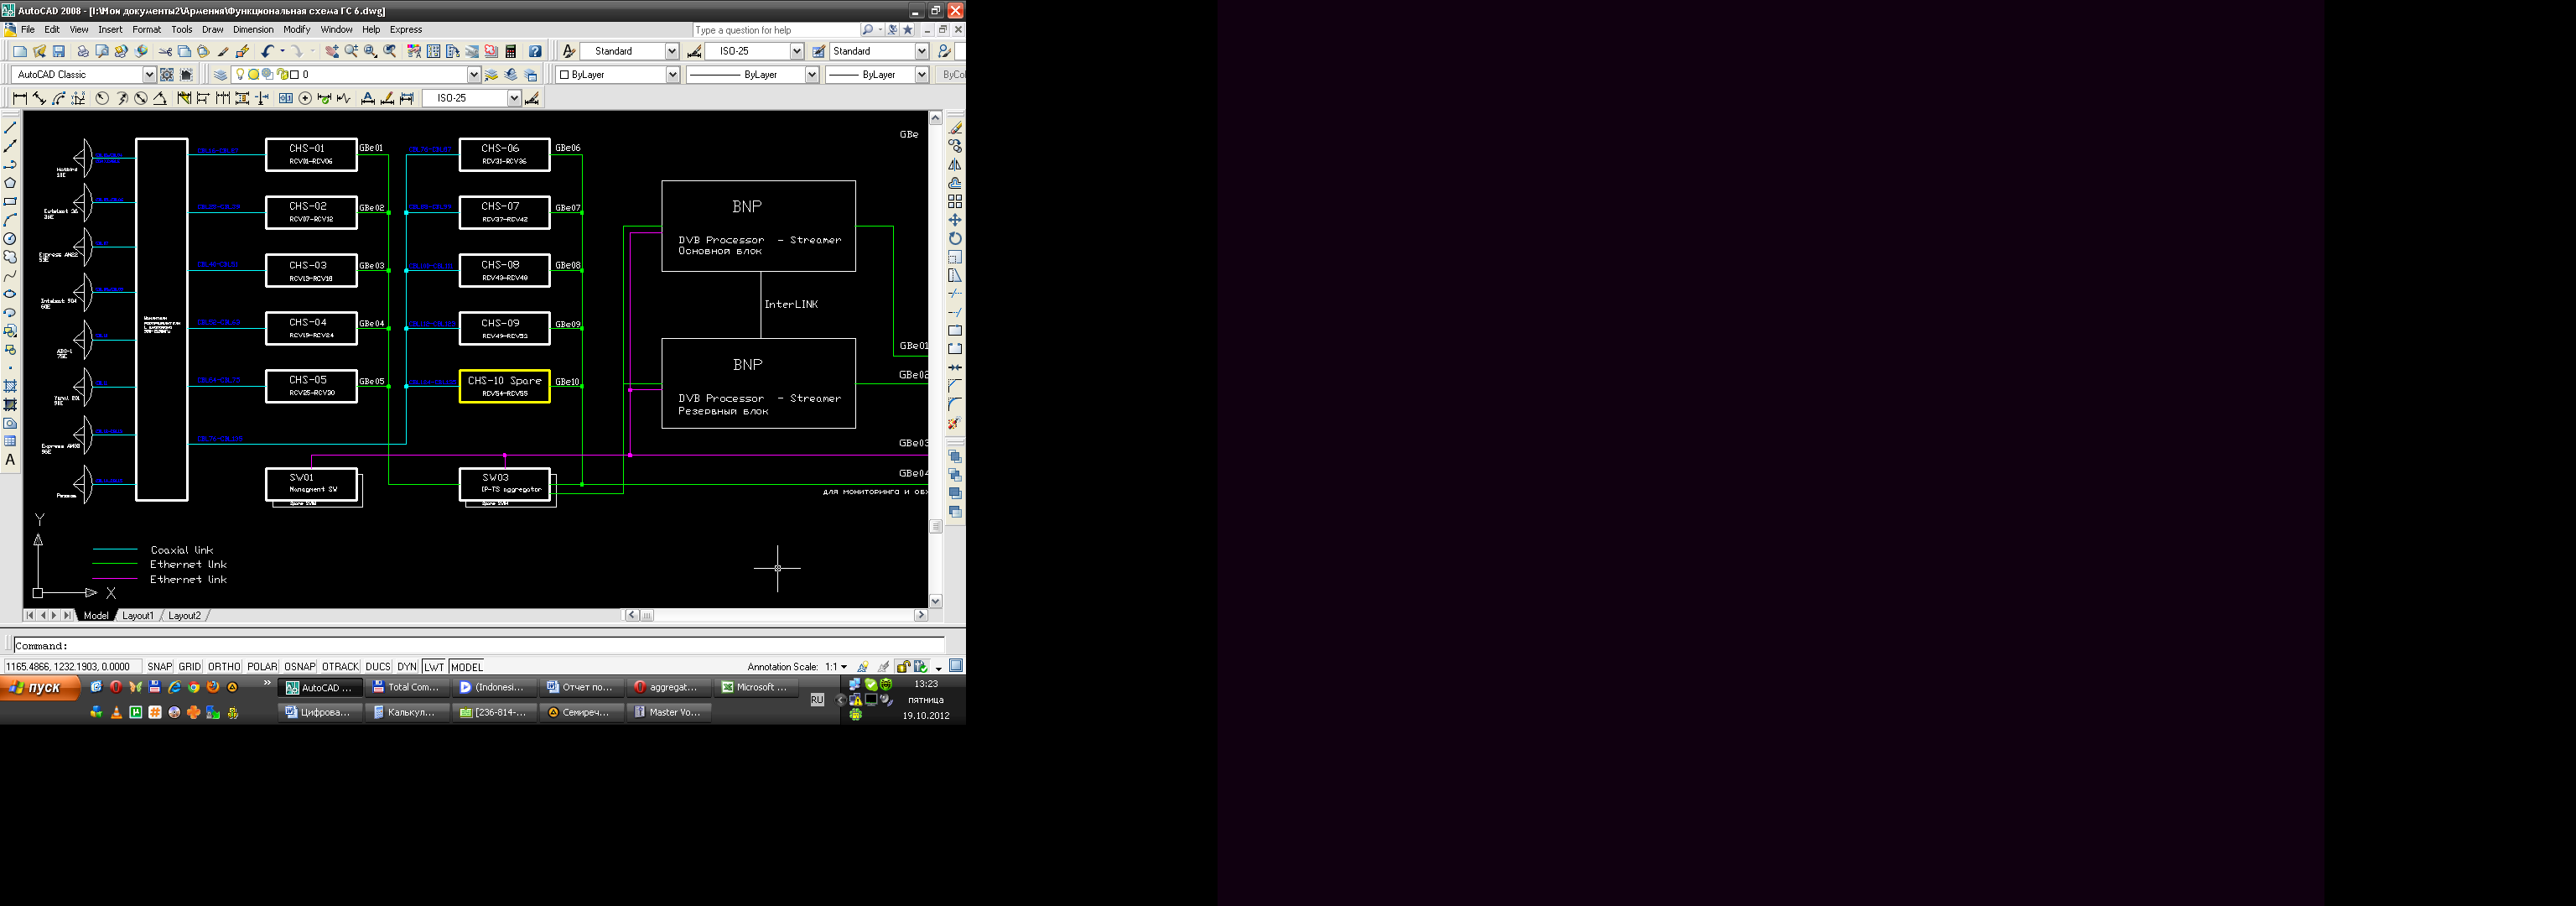The height and width of the screenshot is (906, 2576).
Task: Click the Radius dimension tool icon
Action: click(102, 98)
